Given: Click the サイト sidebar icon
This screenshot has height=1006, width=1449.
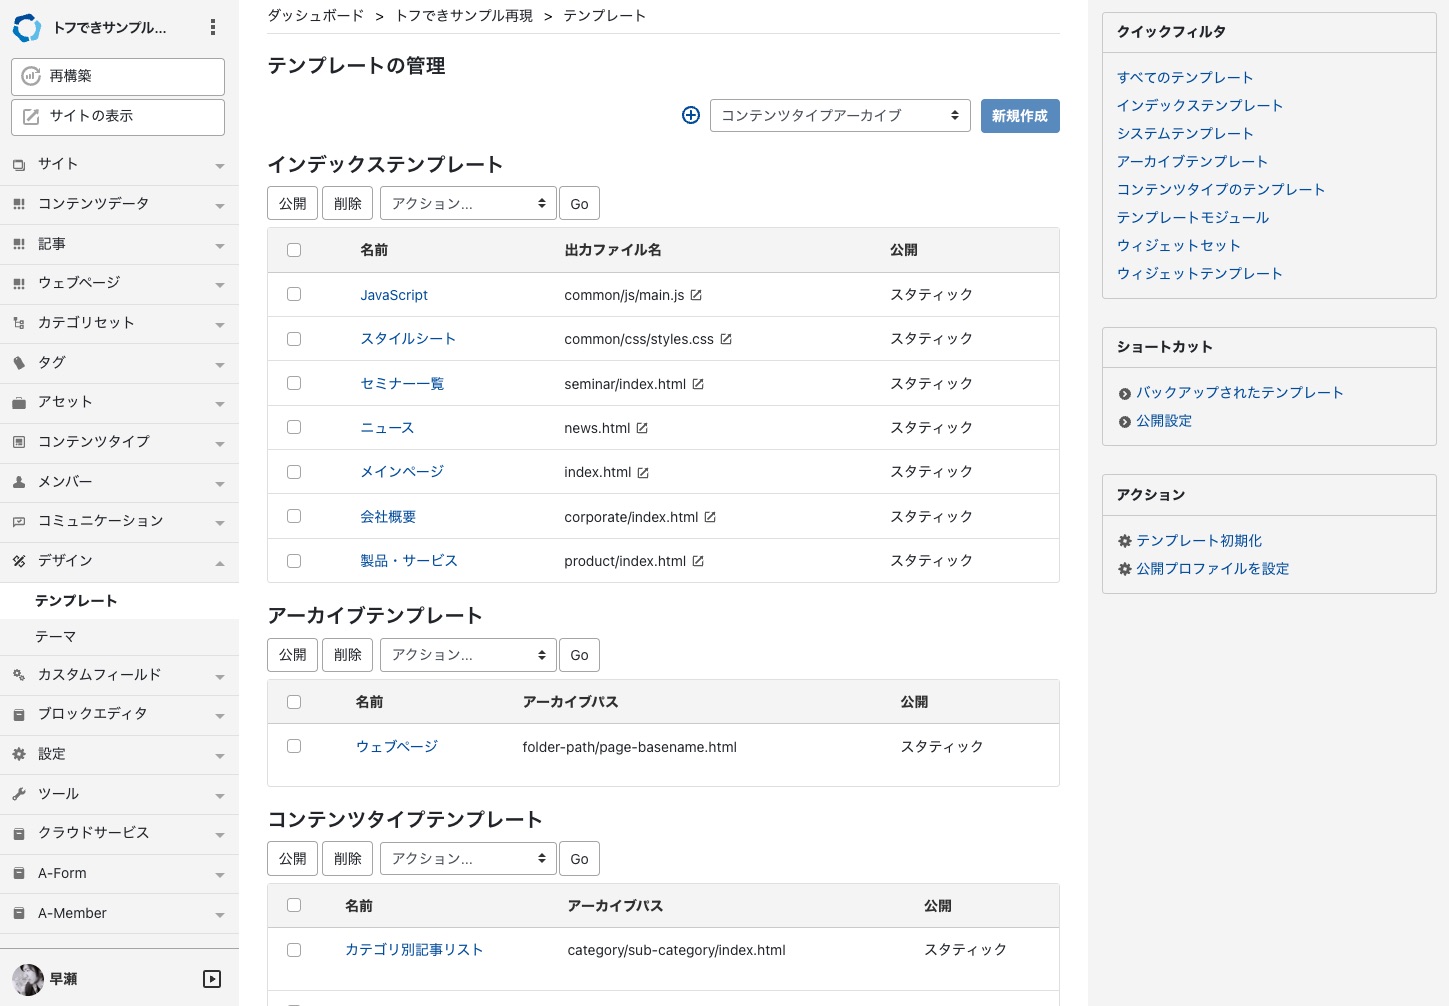Looking at the screenshot, I should [19, 164].
